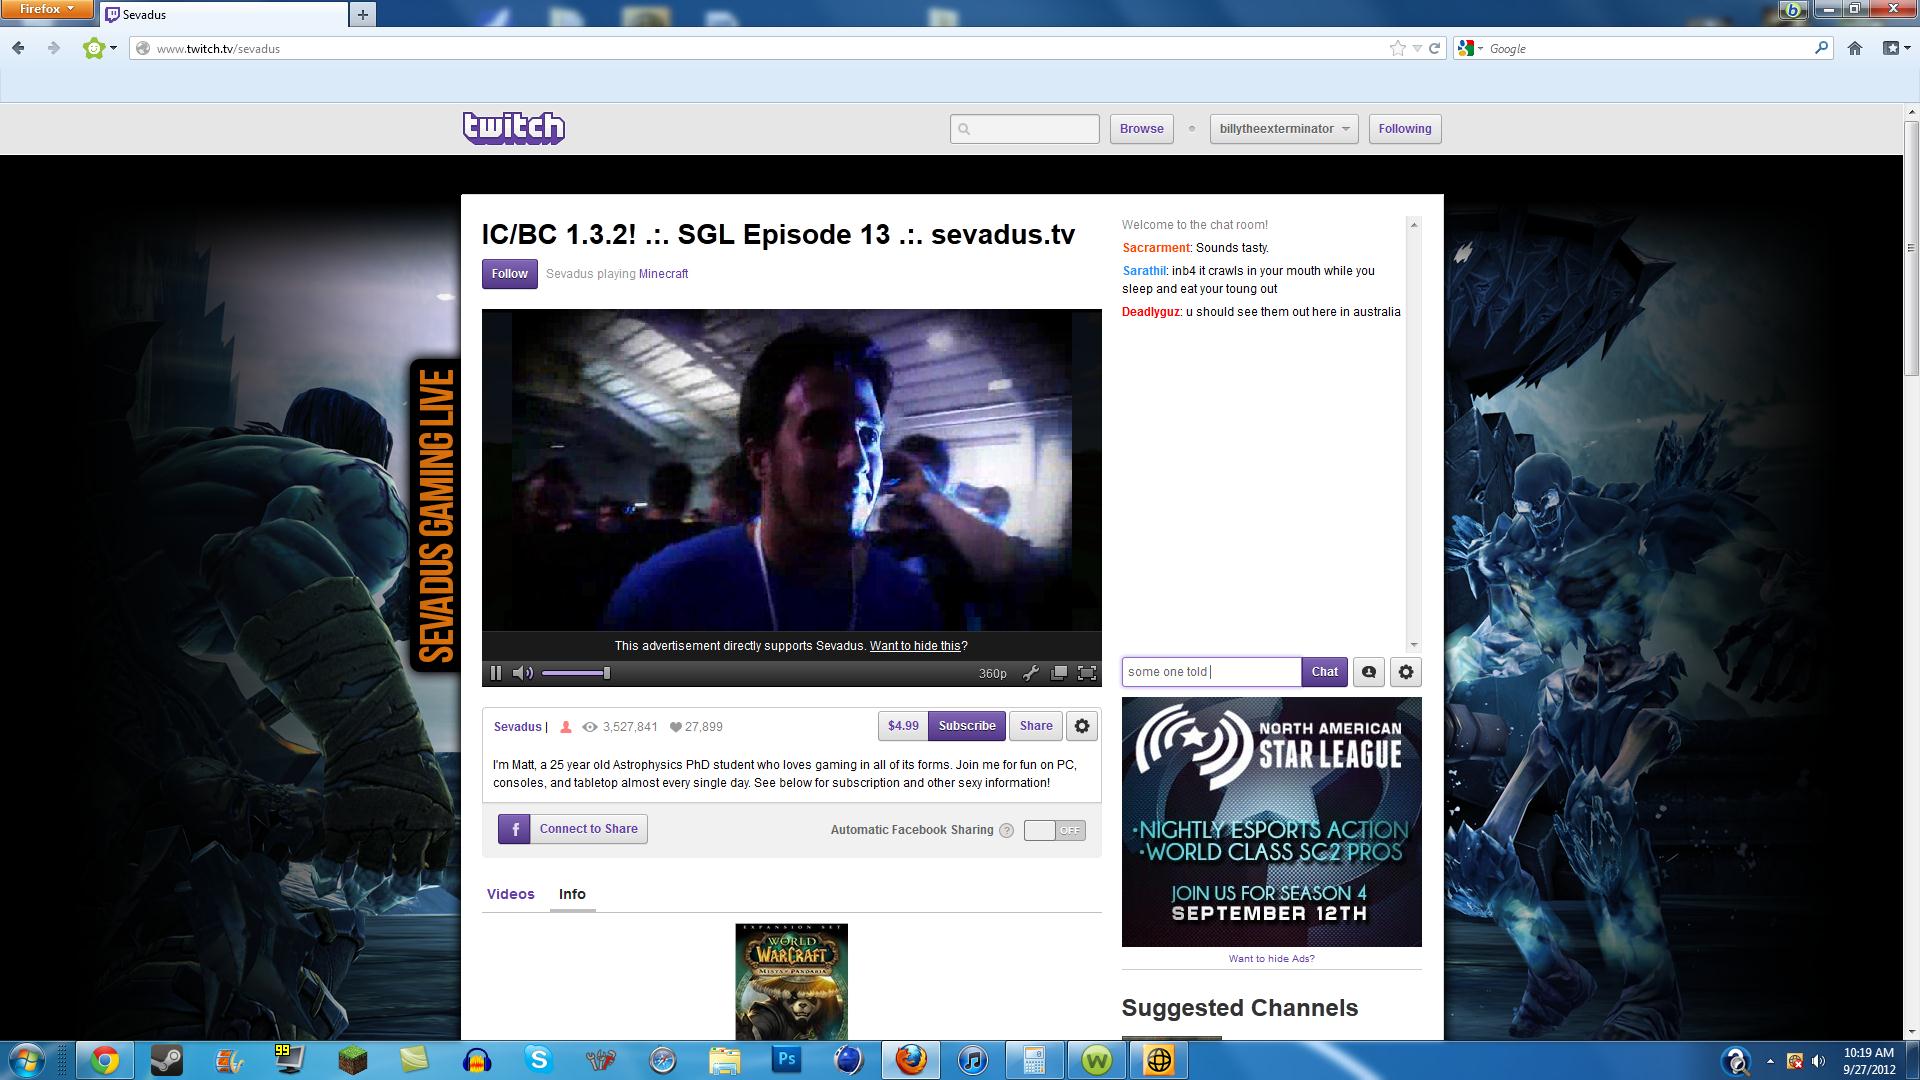This screenshot has width=1920, height=1080.
Task: Click 'Want to hide this' ad link
Action: tap(915, 646)
